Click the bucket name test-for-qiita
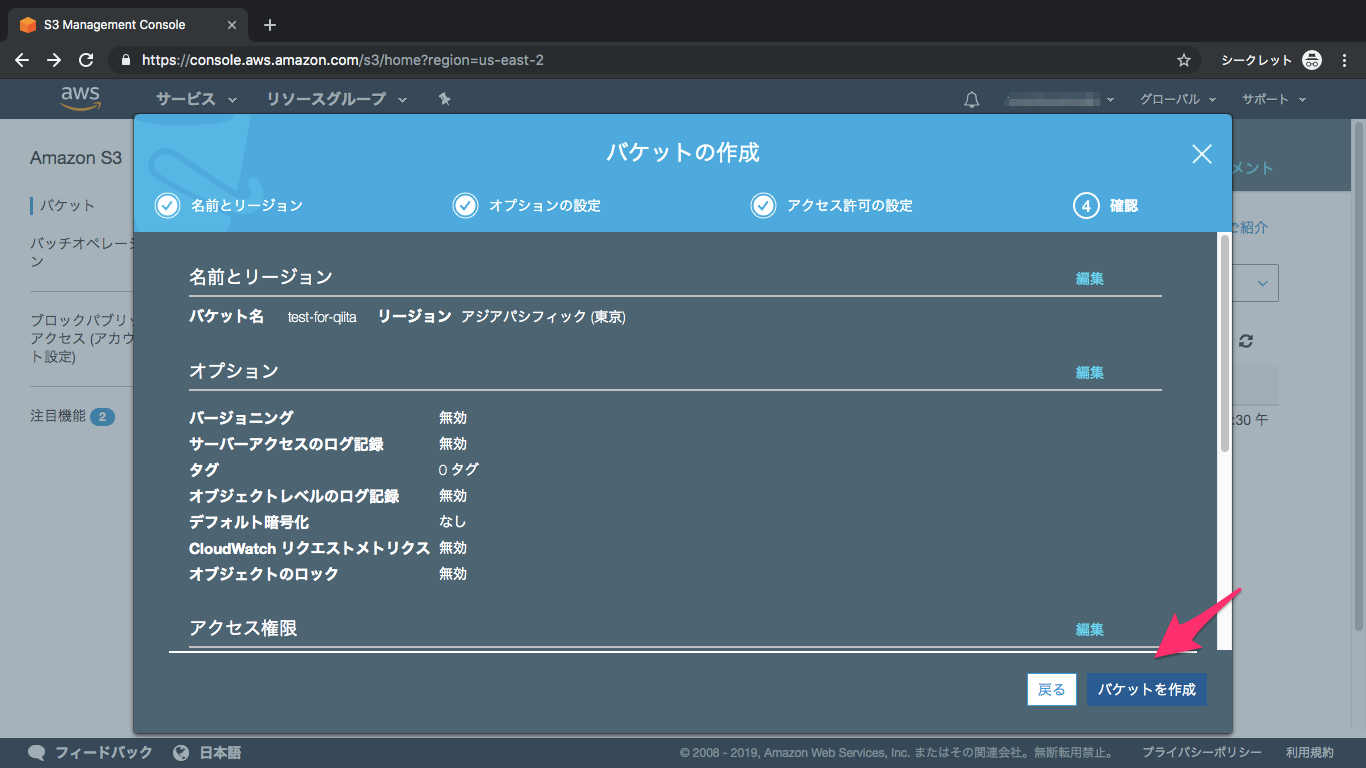 click(322, 317)
